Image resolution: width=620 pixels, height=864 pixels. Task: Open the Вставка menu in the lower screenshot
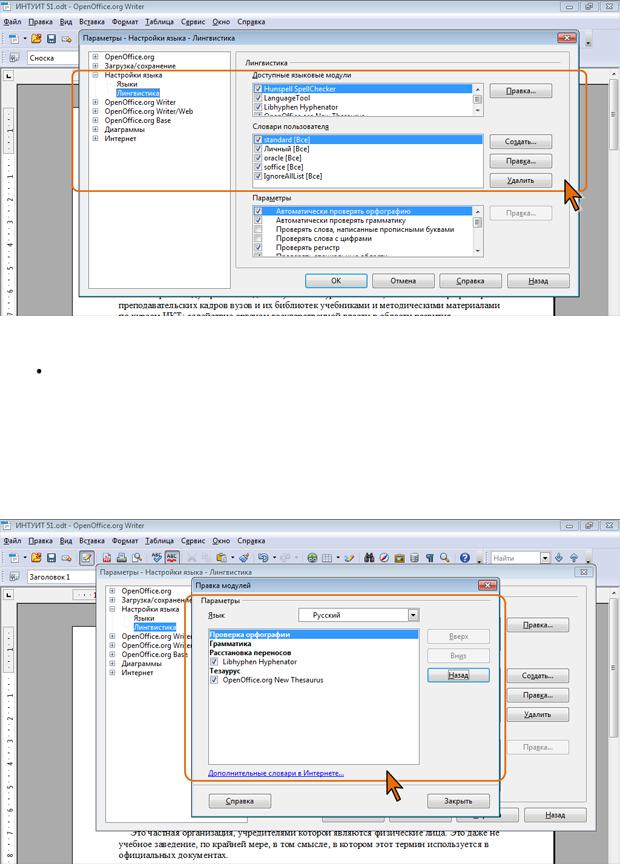point(91,541)
